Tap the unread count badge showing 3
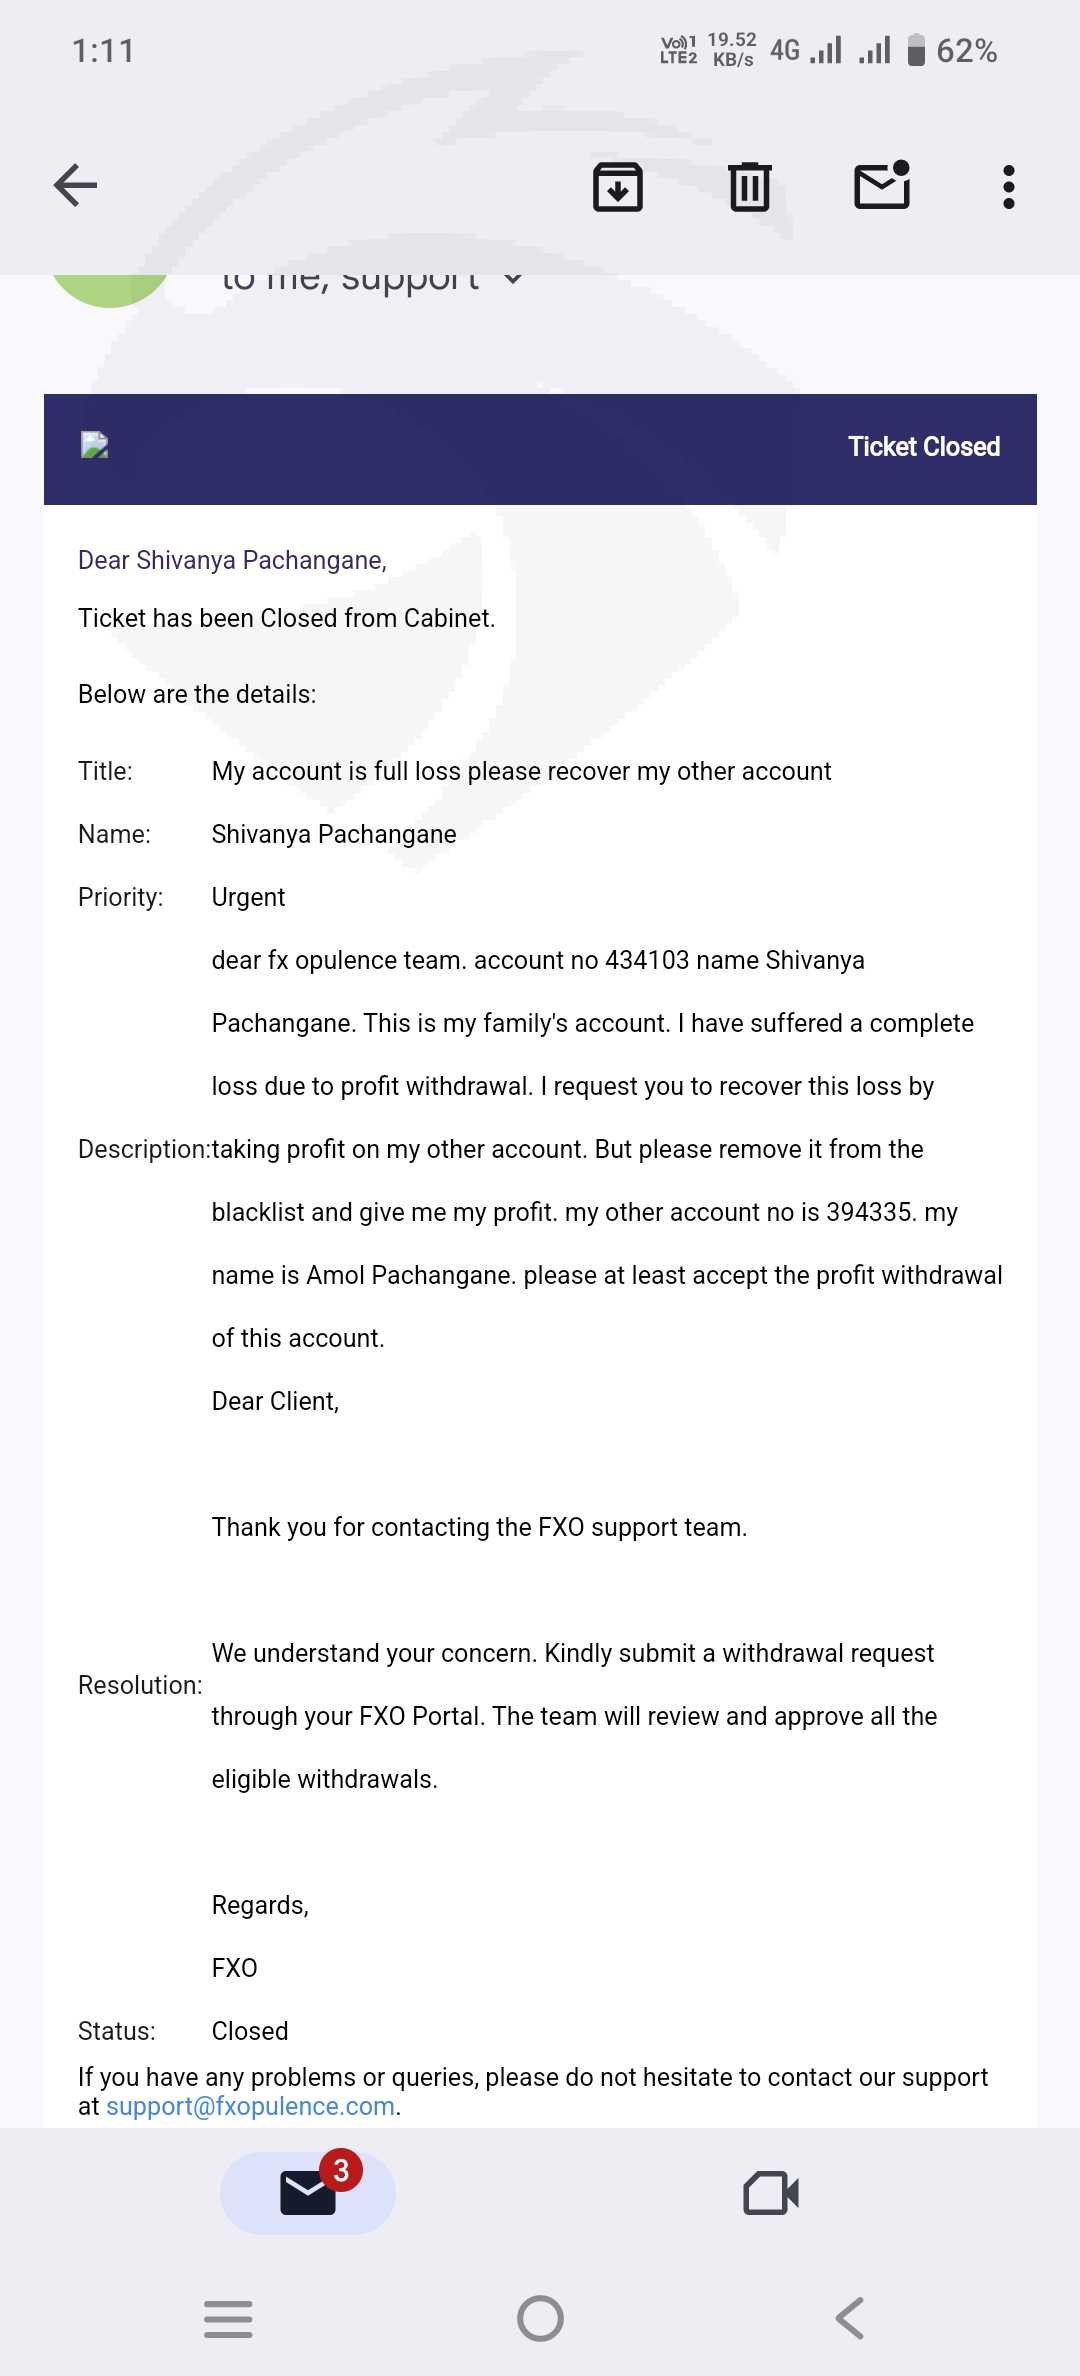 (341, 2170)
